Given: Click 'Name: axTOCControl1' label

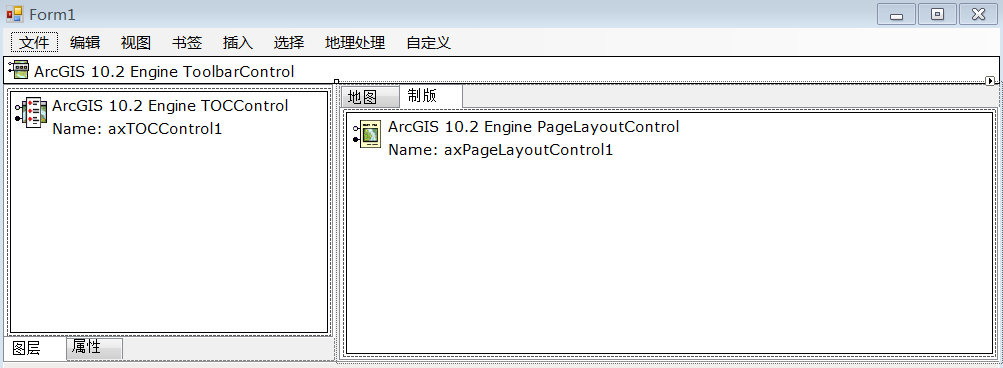Looking at the screenshot, I should click(137, 129).
